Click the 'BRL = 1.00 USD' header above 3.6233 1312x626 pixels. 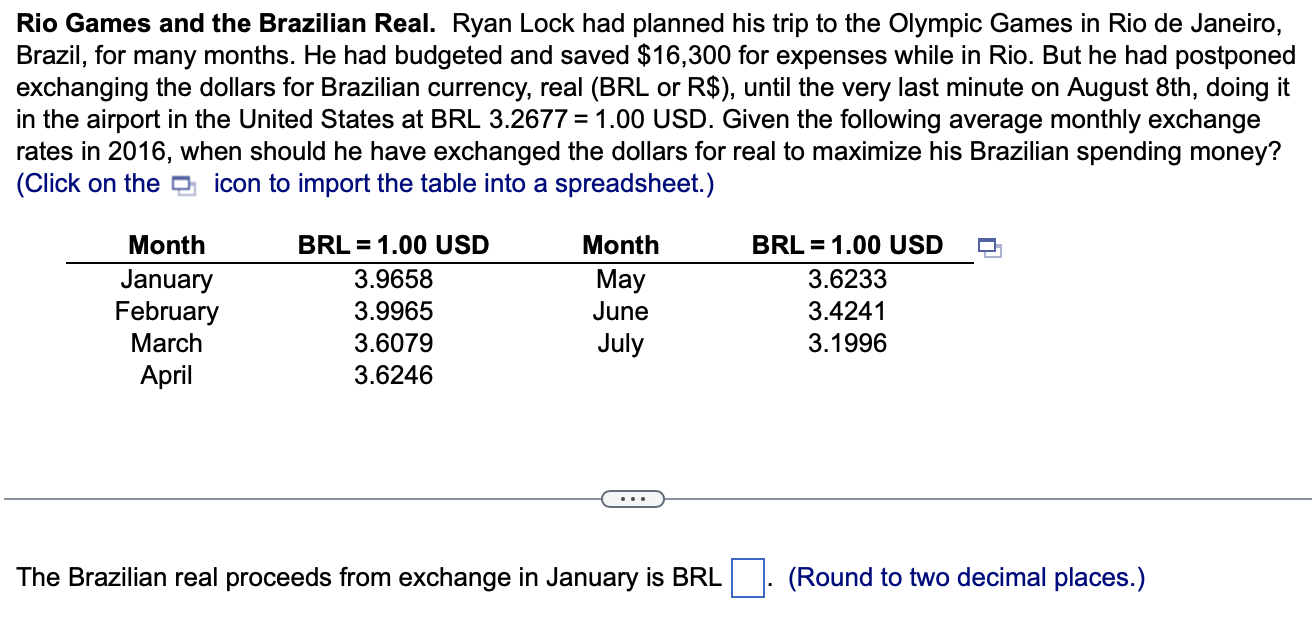847,245
